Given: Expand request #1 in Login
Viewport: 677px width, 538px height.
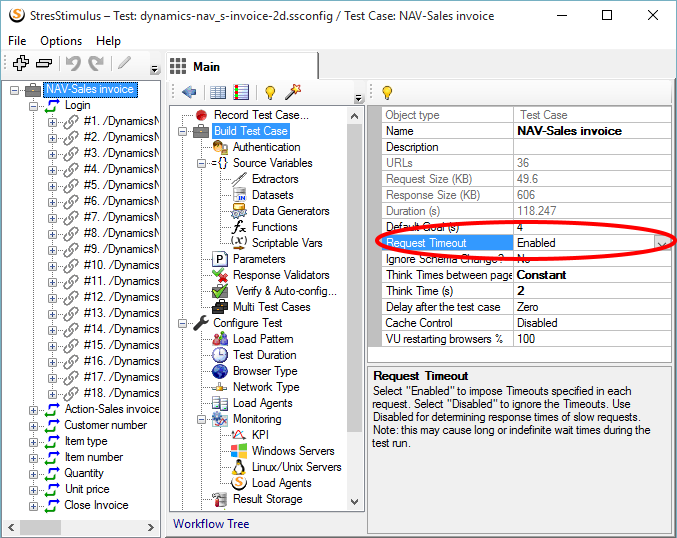Looking at the screenshot, I should [x=52, y=122].
